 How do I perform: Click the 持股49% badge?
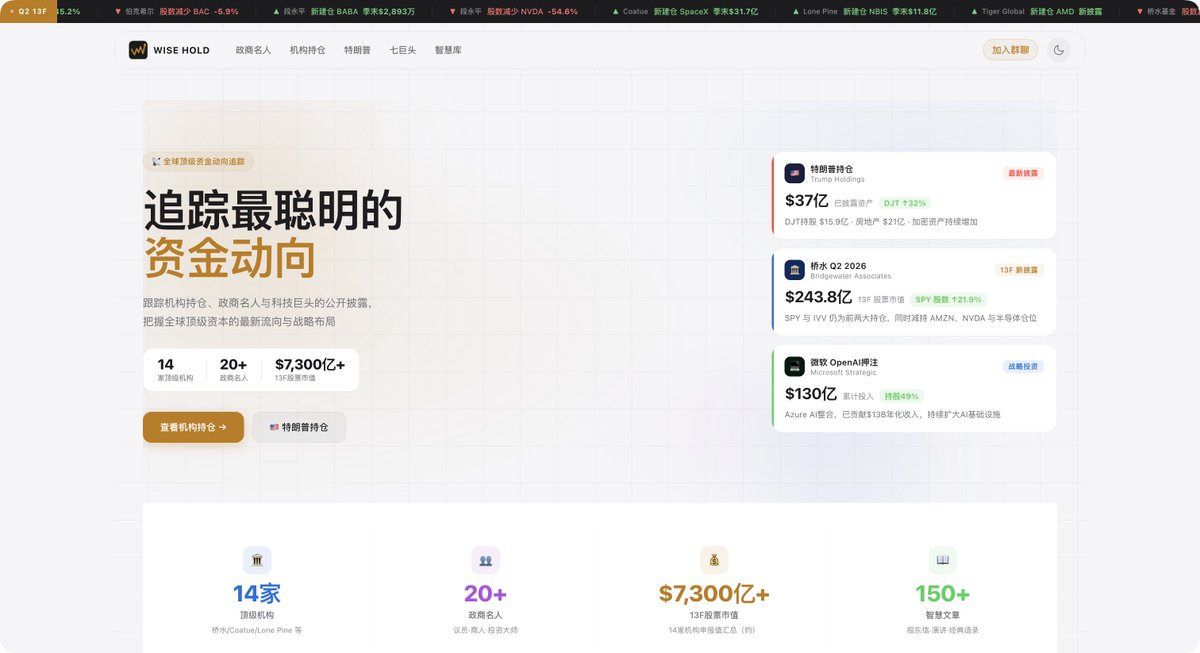901,396
